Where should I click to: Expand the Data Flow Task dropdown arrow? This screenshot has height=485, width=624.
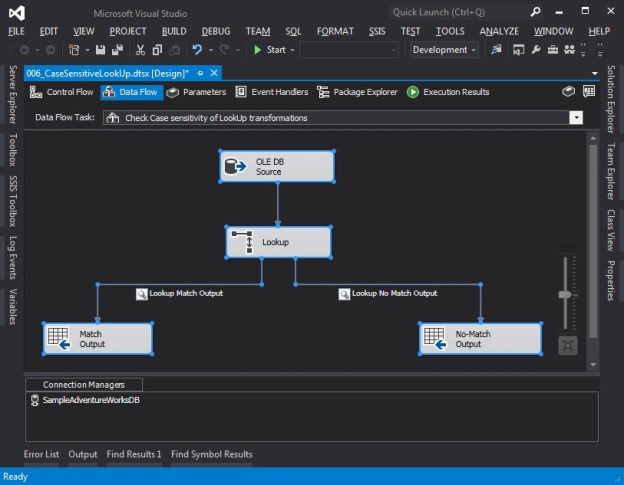point(576,117)
